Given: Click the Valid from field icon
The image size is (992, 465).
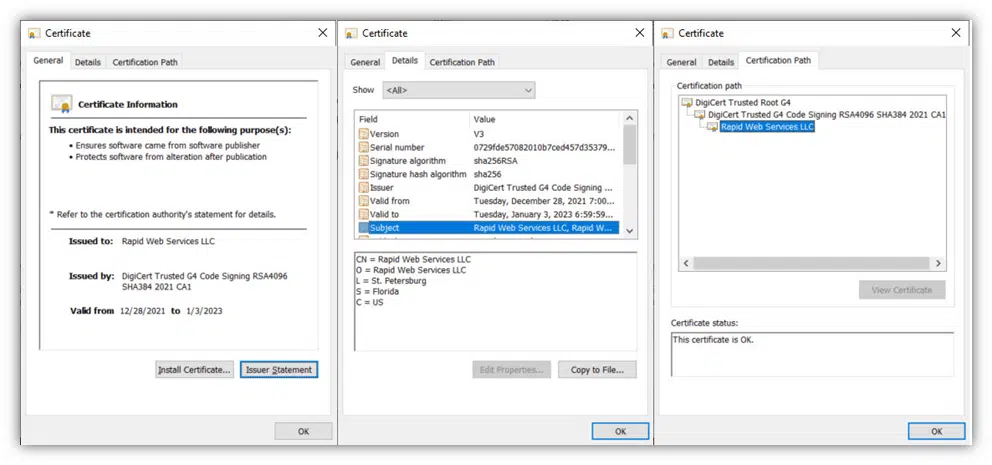Looking at the screenshot, I should pos(363,201).
